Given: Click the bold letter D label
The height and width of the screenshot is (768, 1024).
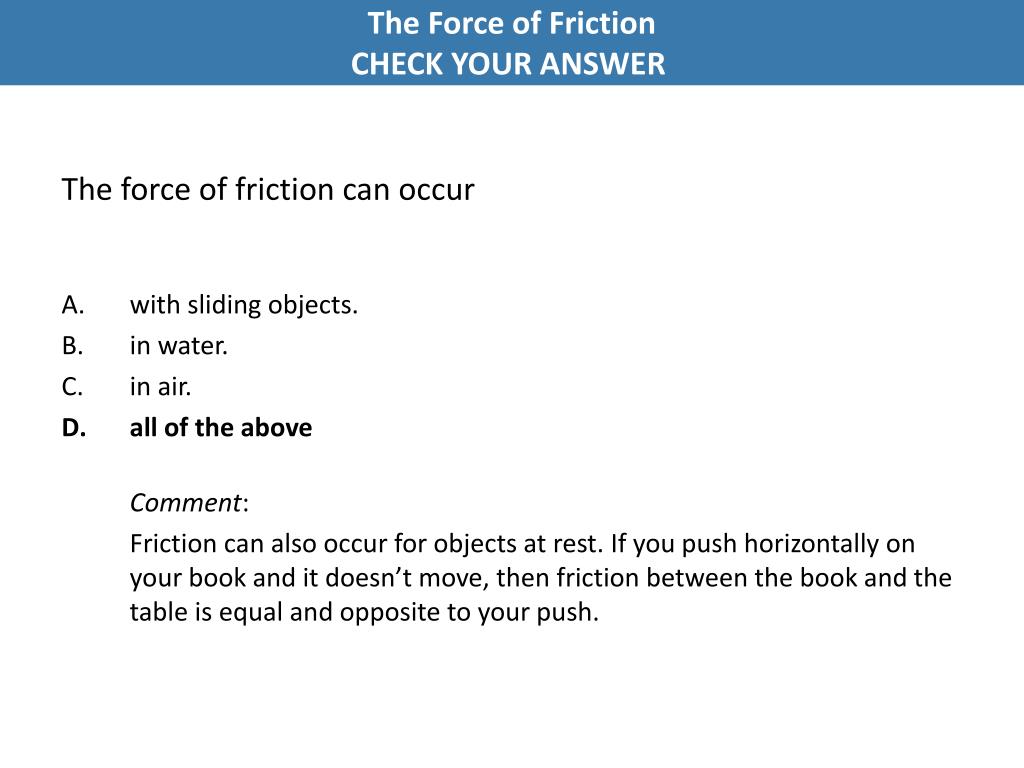Looking at the screenshot, I should coord(74,428).
